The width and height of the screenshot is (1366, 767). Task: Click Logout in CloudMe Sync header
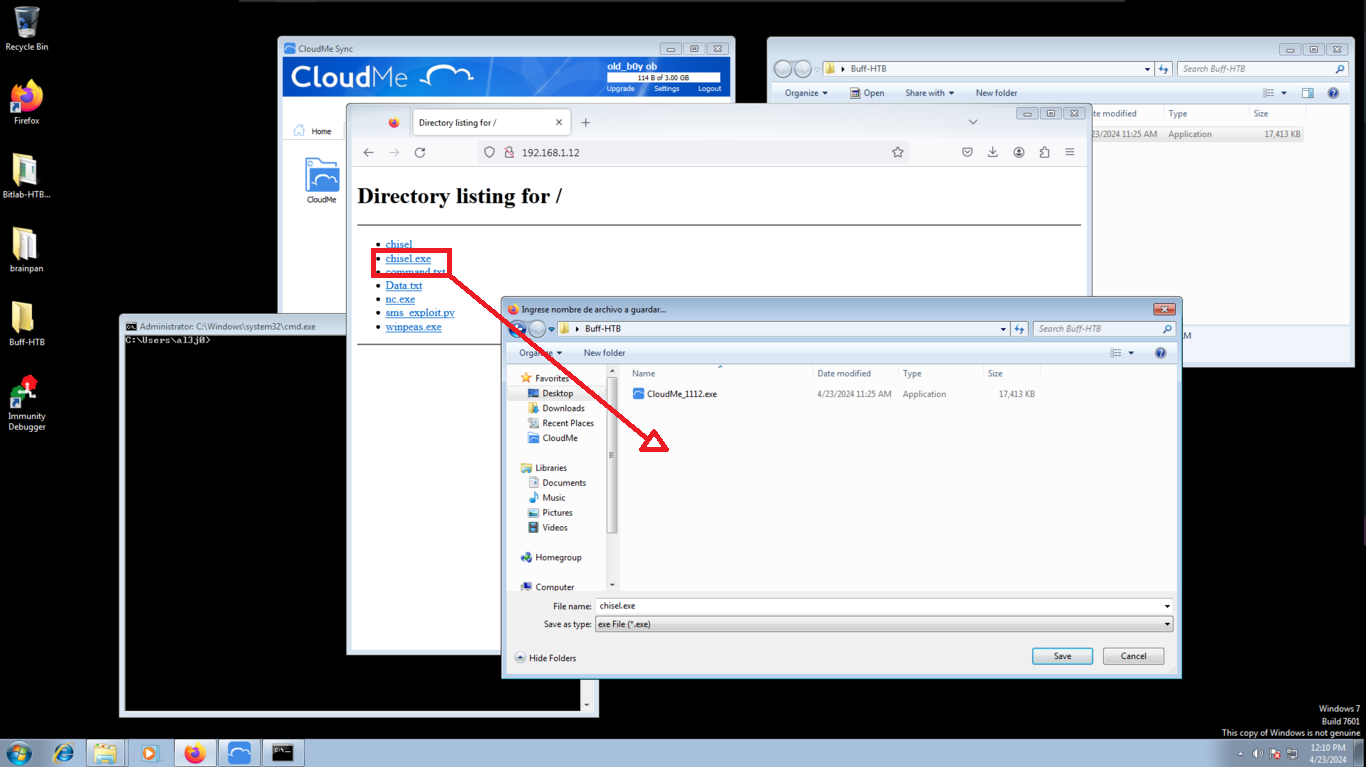[709, 89]
